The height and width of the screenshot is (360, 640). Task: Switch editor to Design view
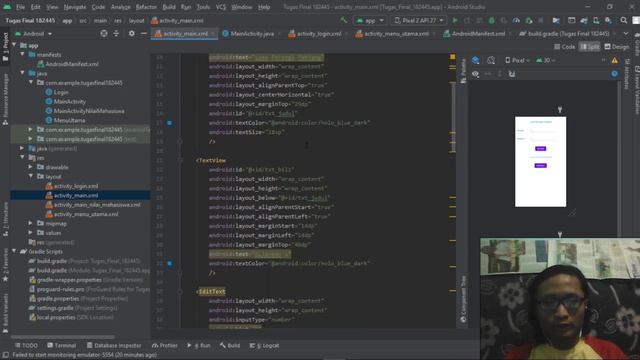(x=617, y=47)
